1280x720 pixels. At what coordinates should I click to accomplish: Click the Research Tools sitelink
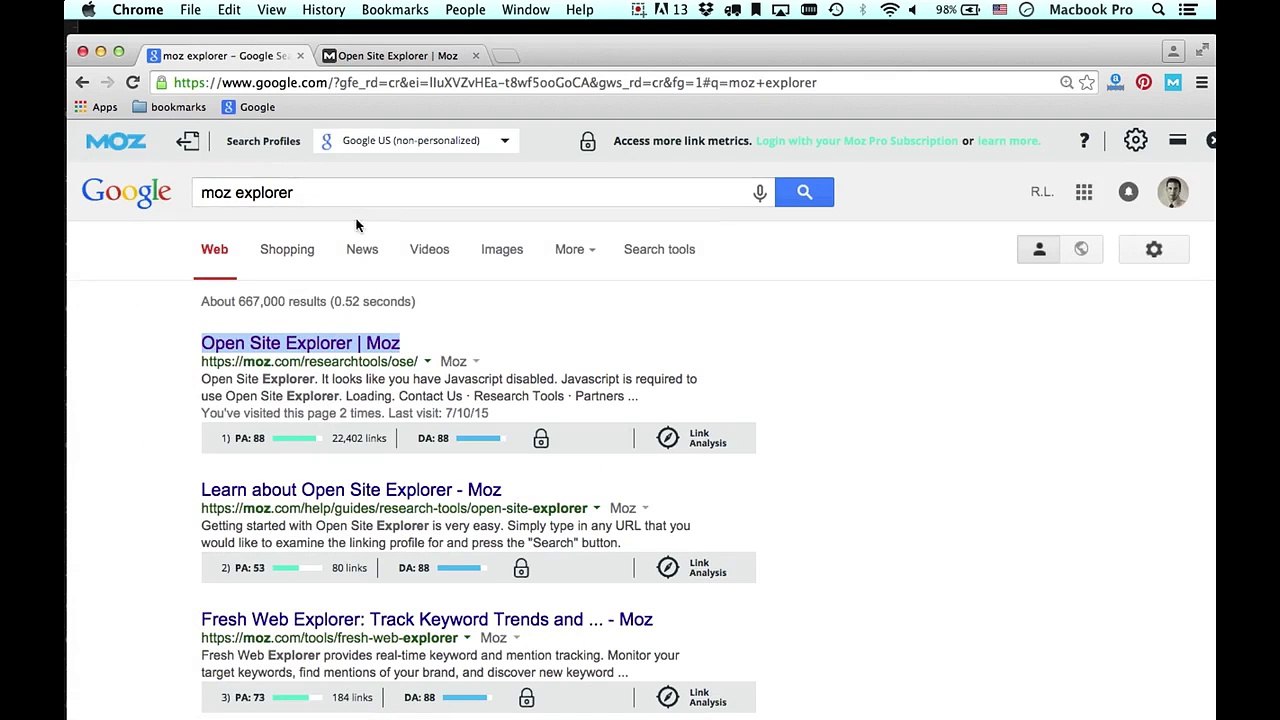[x=519, y=396]
